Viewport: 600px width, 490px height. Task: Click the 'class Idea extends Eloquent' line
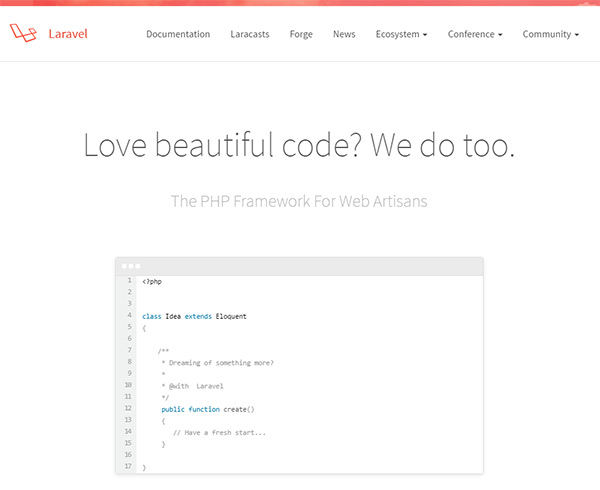coord(194,316)
